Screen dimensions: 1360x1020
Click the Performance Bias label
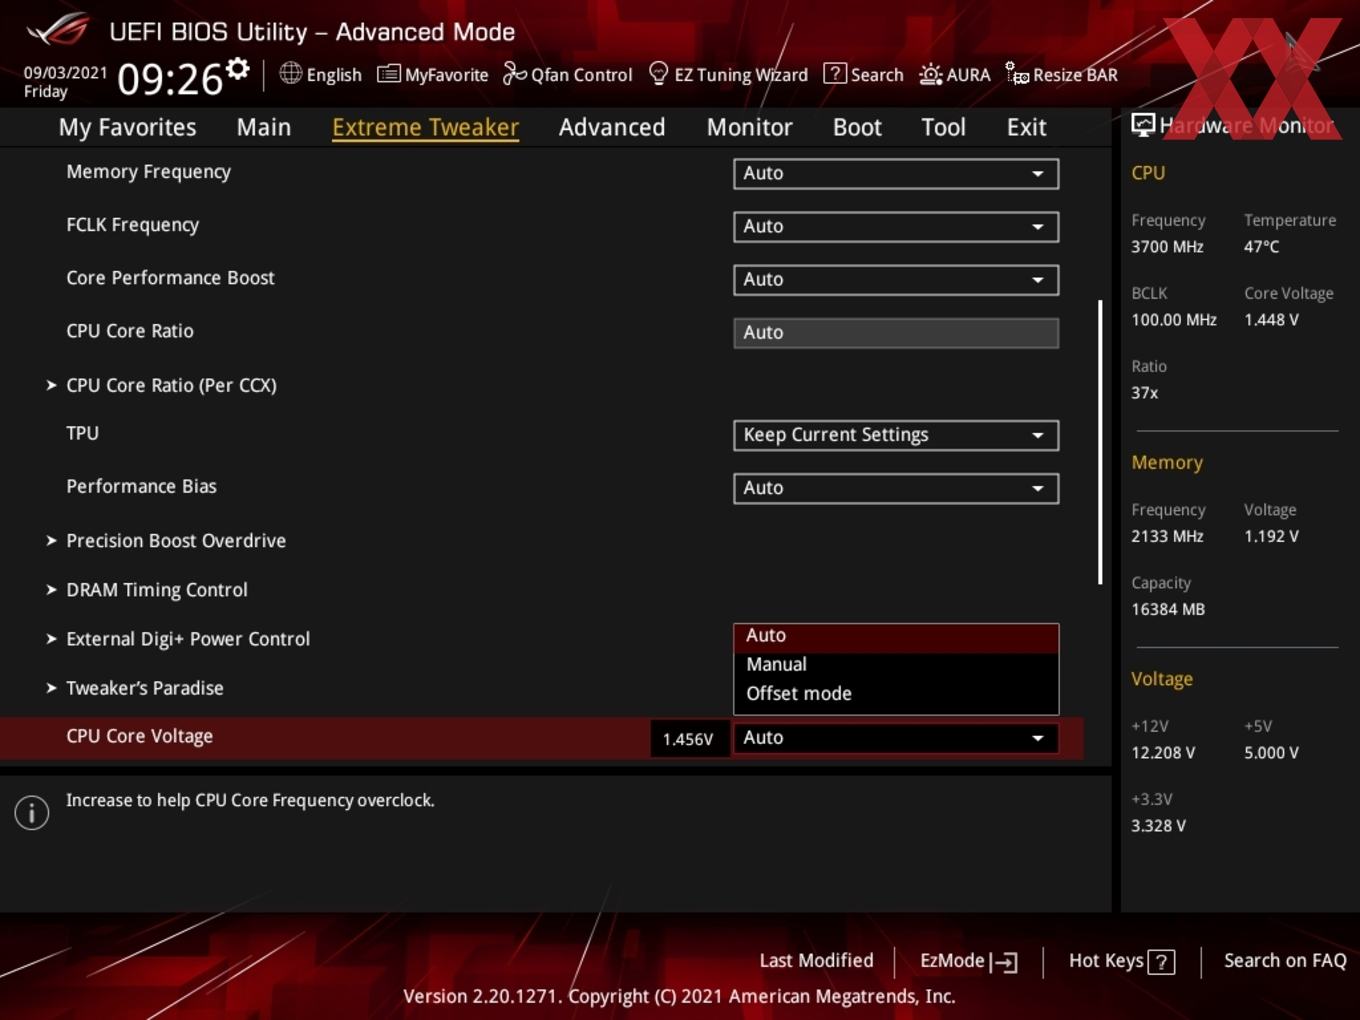click(x=141, y=487)
